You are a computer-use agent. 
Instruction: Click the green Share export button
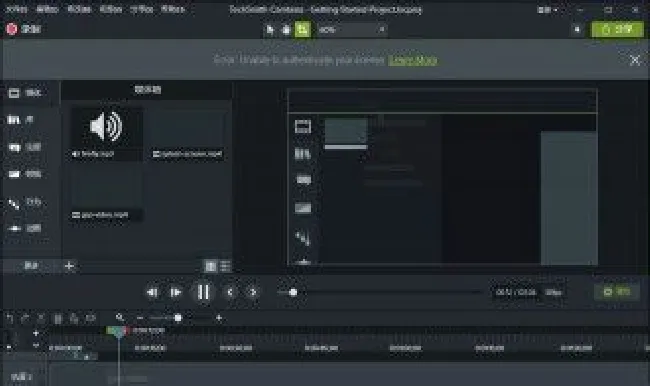[x=617, y=29]
